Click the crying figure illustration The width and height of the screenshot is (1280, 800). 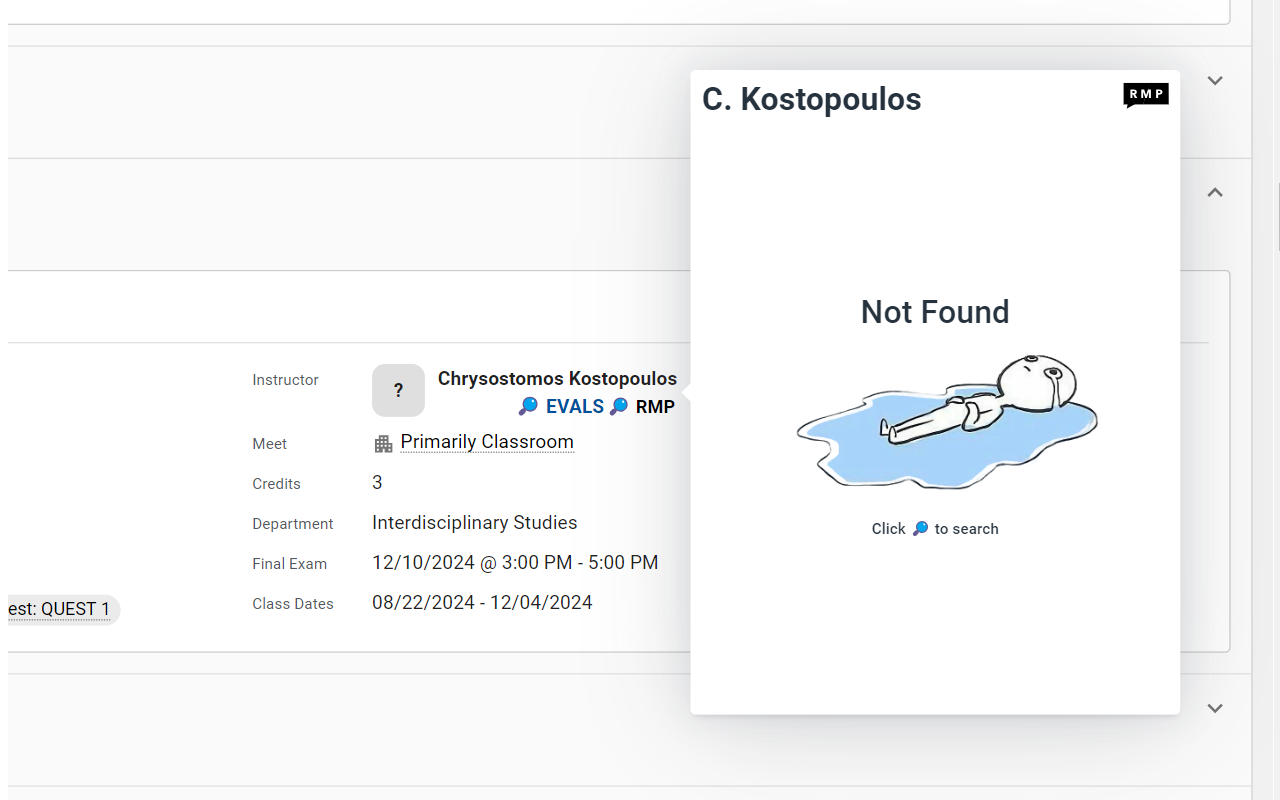tap(946, 421)
